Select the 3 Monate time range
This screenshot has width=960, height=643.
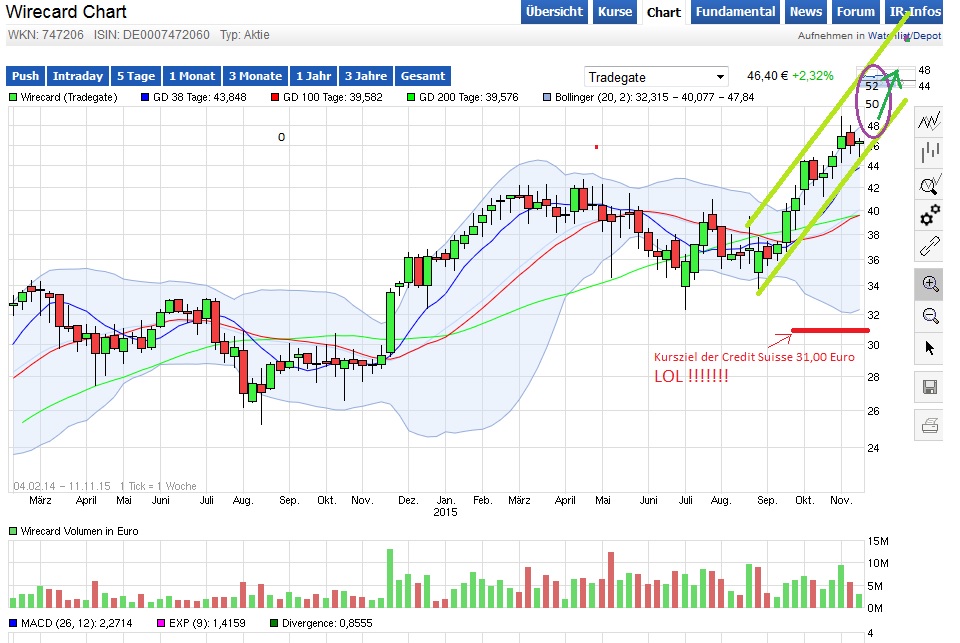tap(255, 76)
